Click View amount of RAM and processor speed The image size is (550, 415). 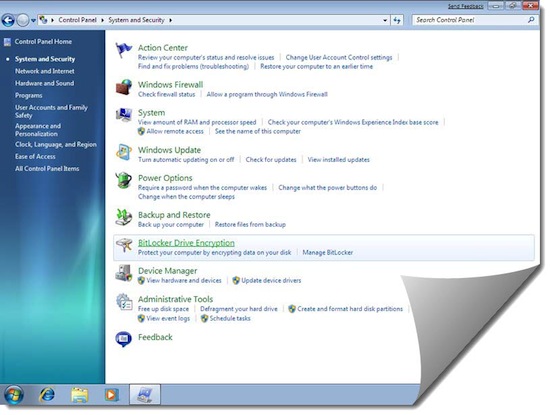coord(197,122)
